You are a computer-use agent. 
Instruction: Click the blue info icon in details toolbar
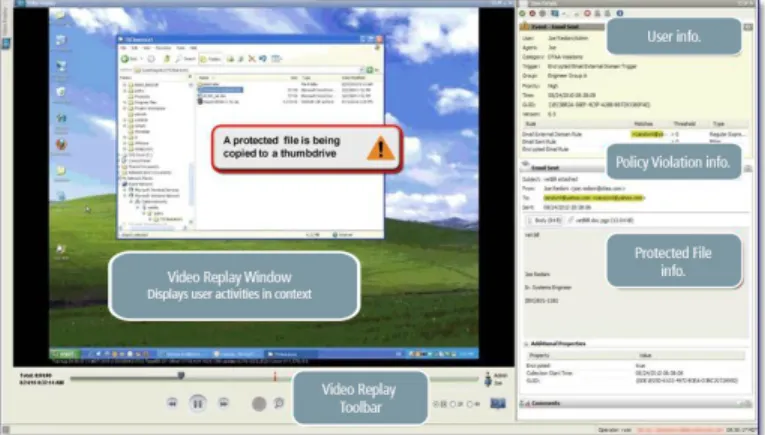tap(620, 14)
